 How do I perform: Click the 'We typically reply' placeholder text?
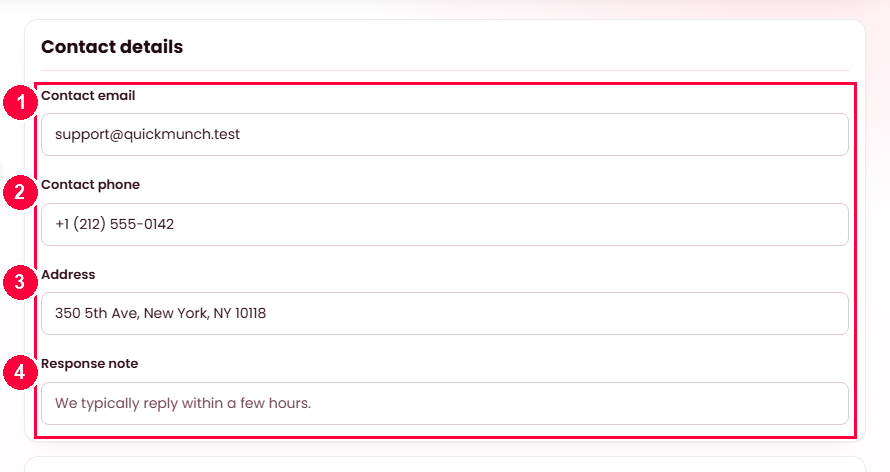point(183,403)
